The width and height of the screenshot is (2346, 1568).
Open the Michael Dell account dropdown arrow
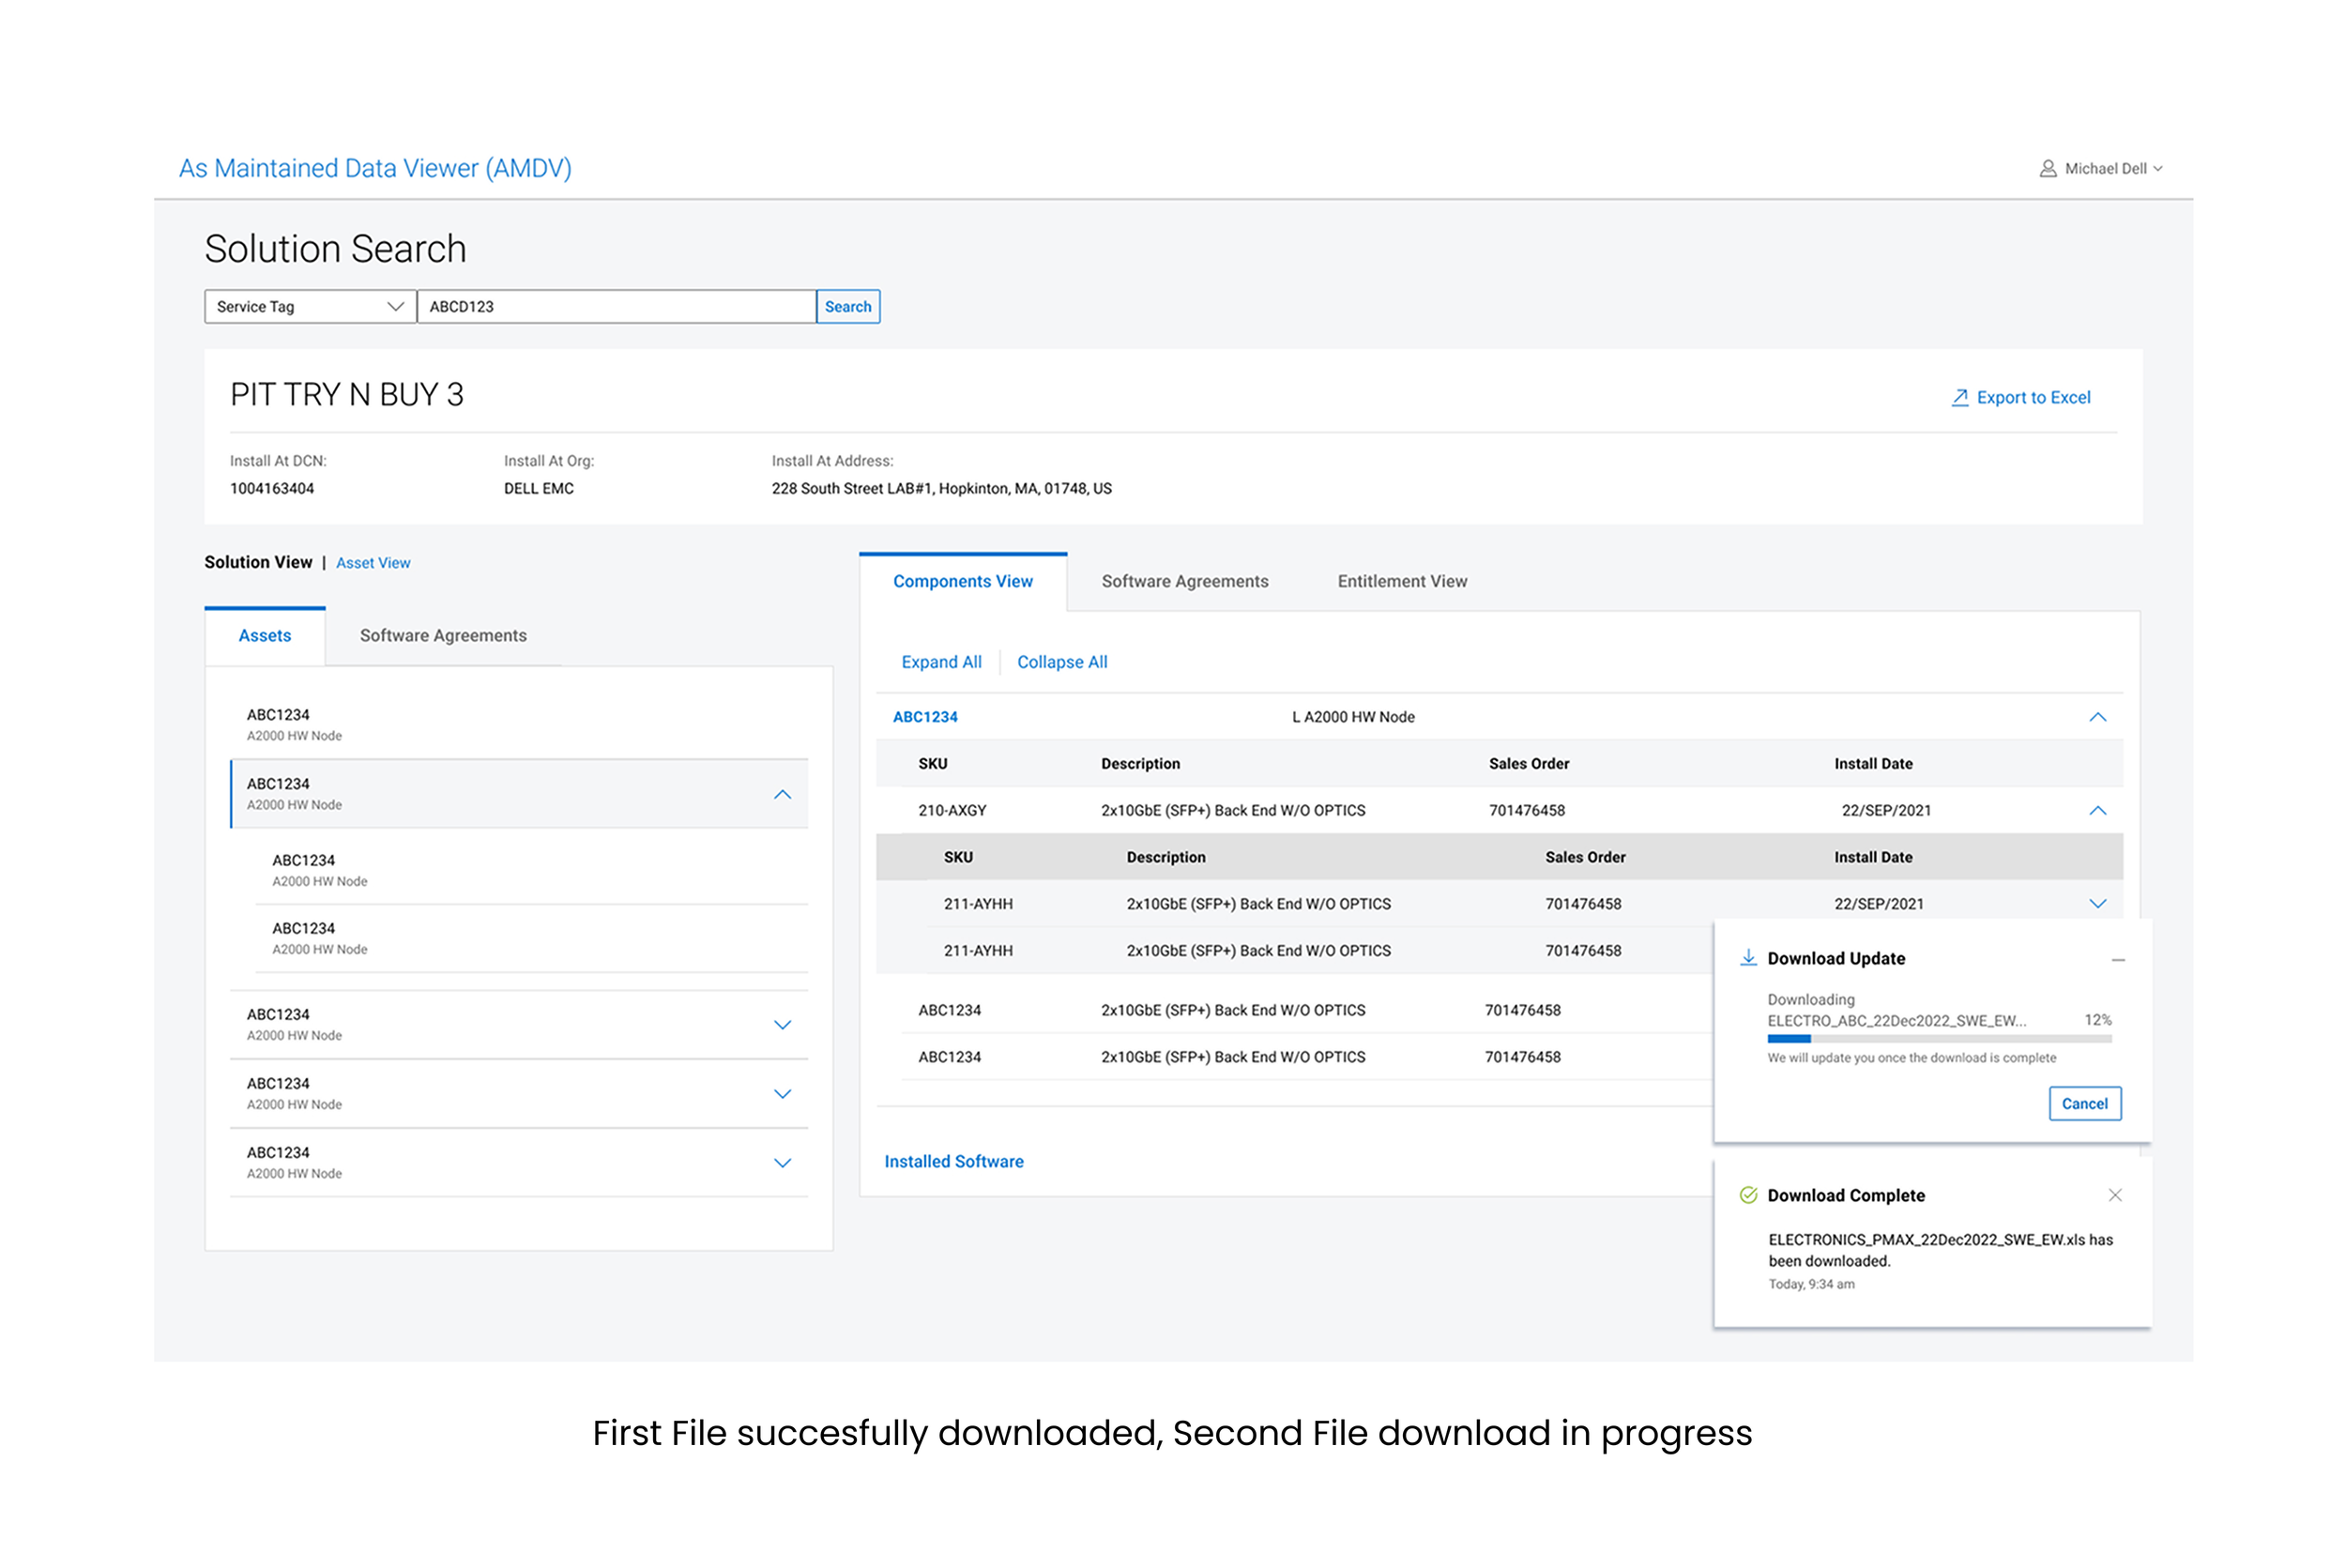click(x=2157, y=169)
